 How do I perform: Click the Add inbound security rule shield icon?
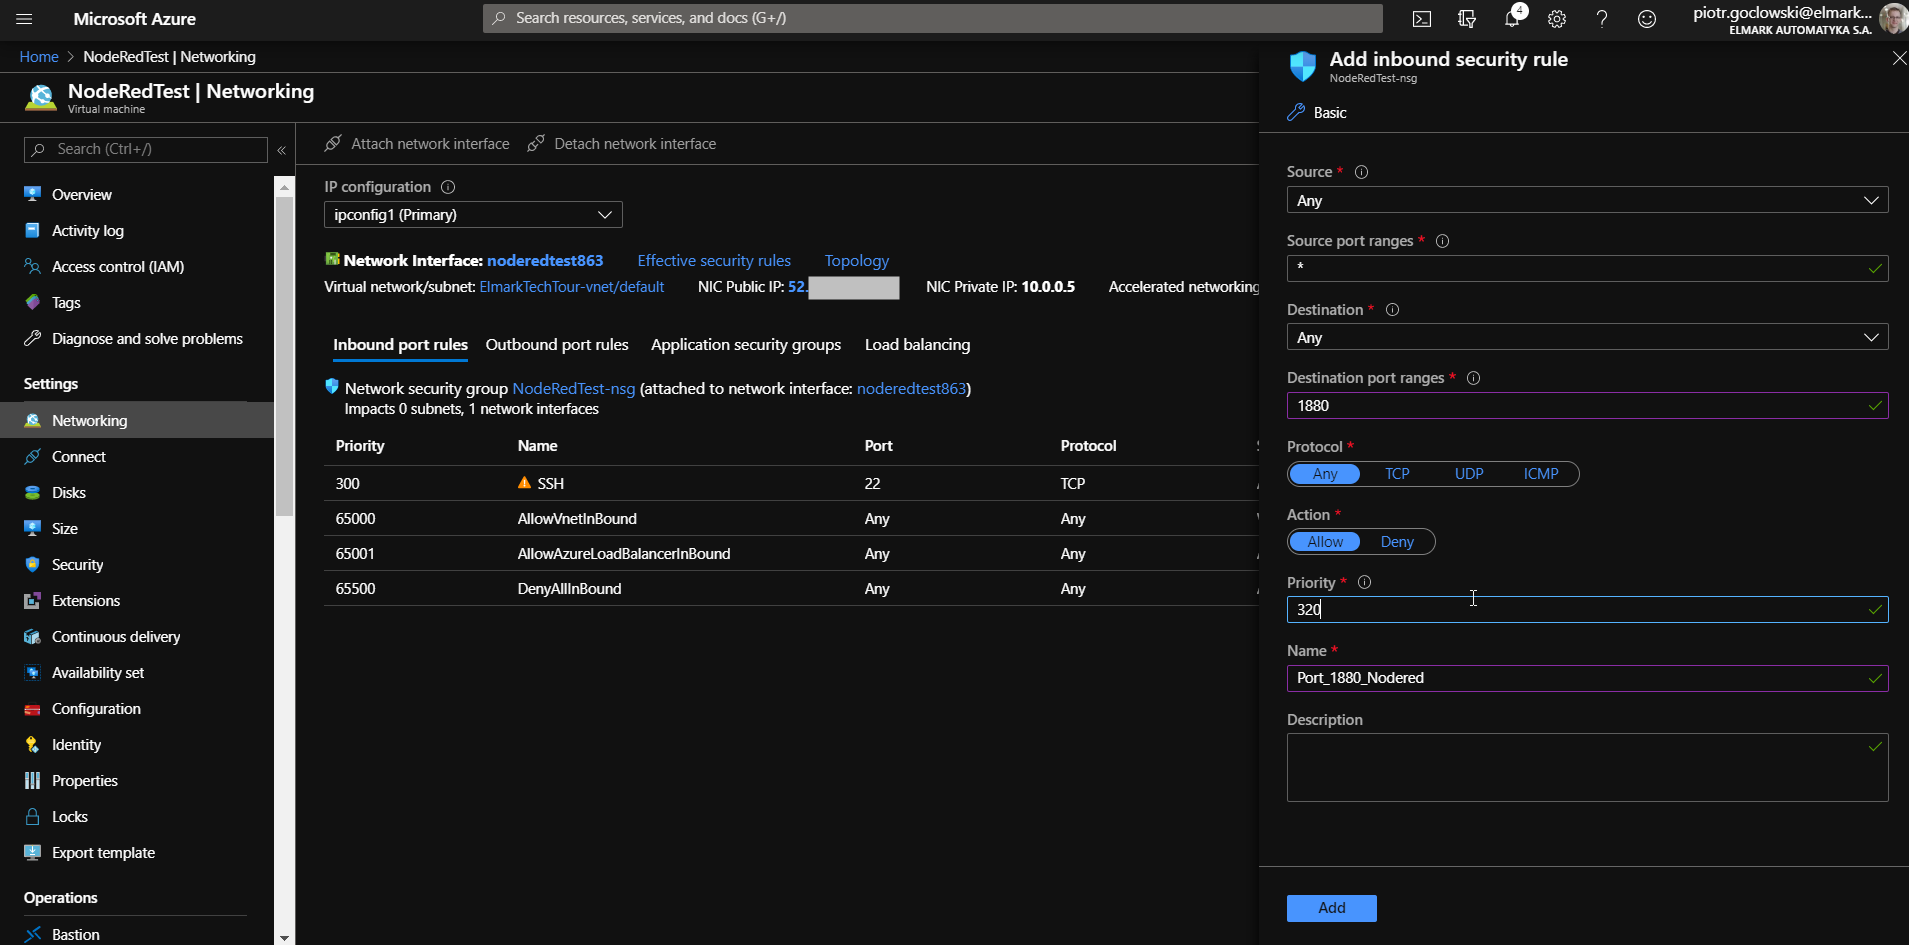click(x=1303, y=66)
